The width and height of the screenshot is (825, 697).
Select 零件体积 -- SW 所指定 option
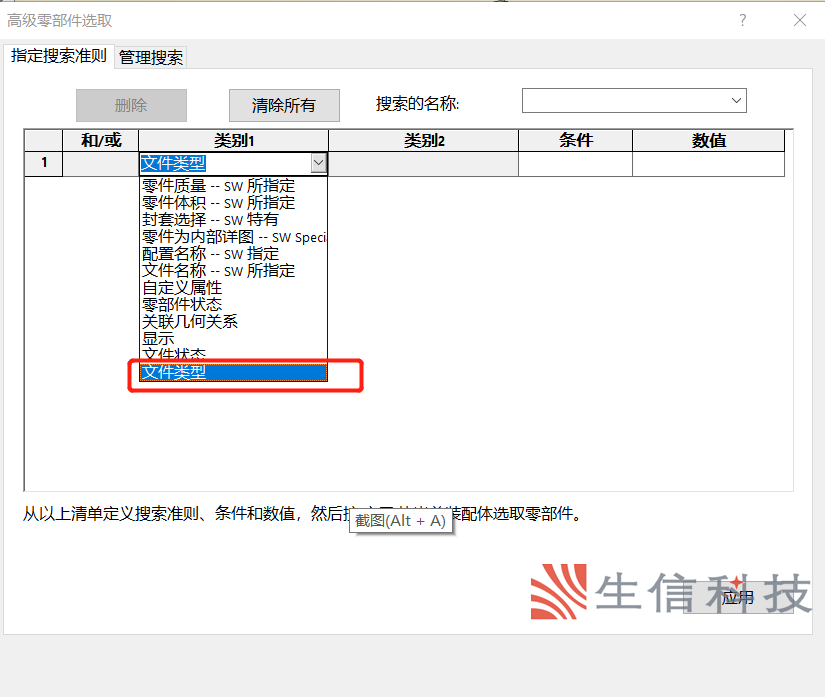tap(233, 203)
